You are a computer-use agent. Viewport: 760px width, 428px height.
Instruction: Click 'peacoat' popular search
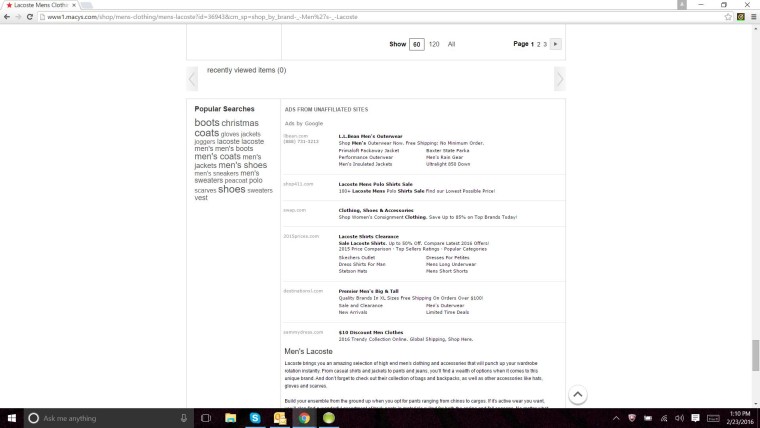(236, 181)
